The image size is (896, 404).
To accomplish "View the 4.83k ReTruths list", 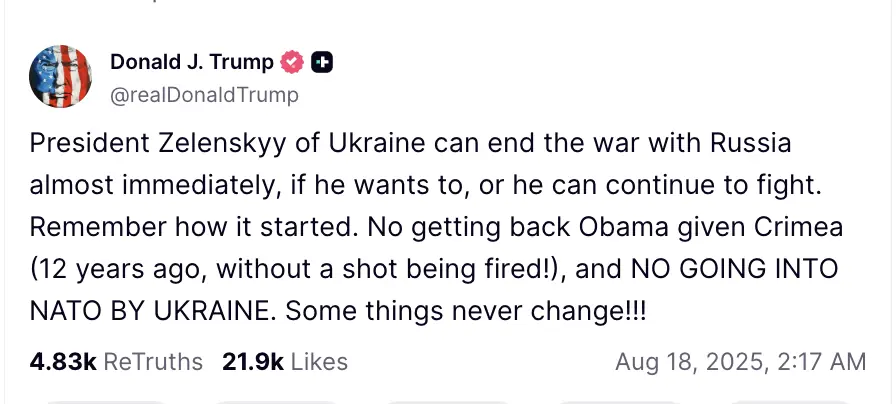I will tap(116, 361).
